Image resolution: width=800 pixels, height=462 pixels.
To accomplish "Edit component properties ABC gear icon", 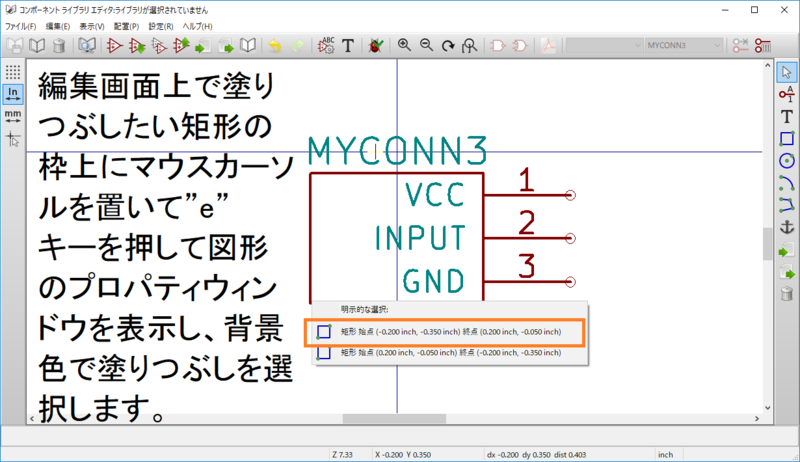I will (326, 46).
